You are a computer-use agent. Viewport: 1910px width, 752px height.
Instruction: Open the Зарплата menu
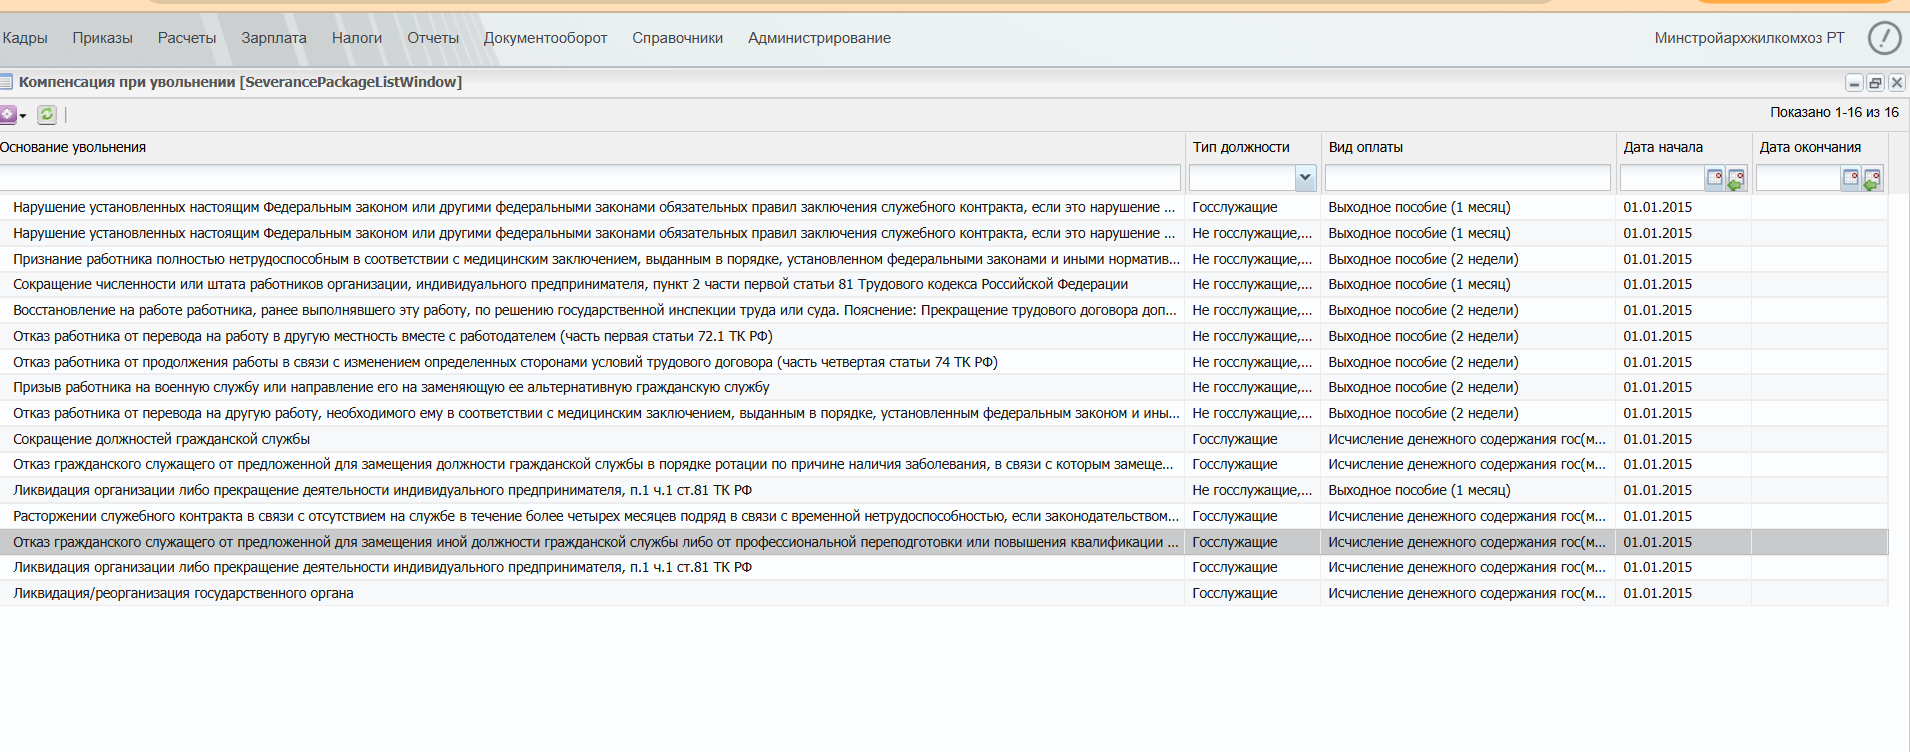(x=274, y=38)
